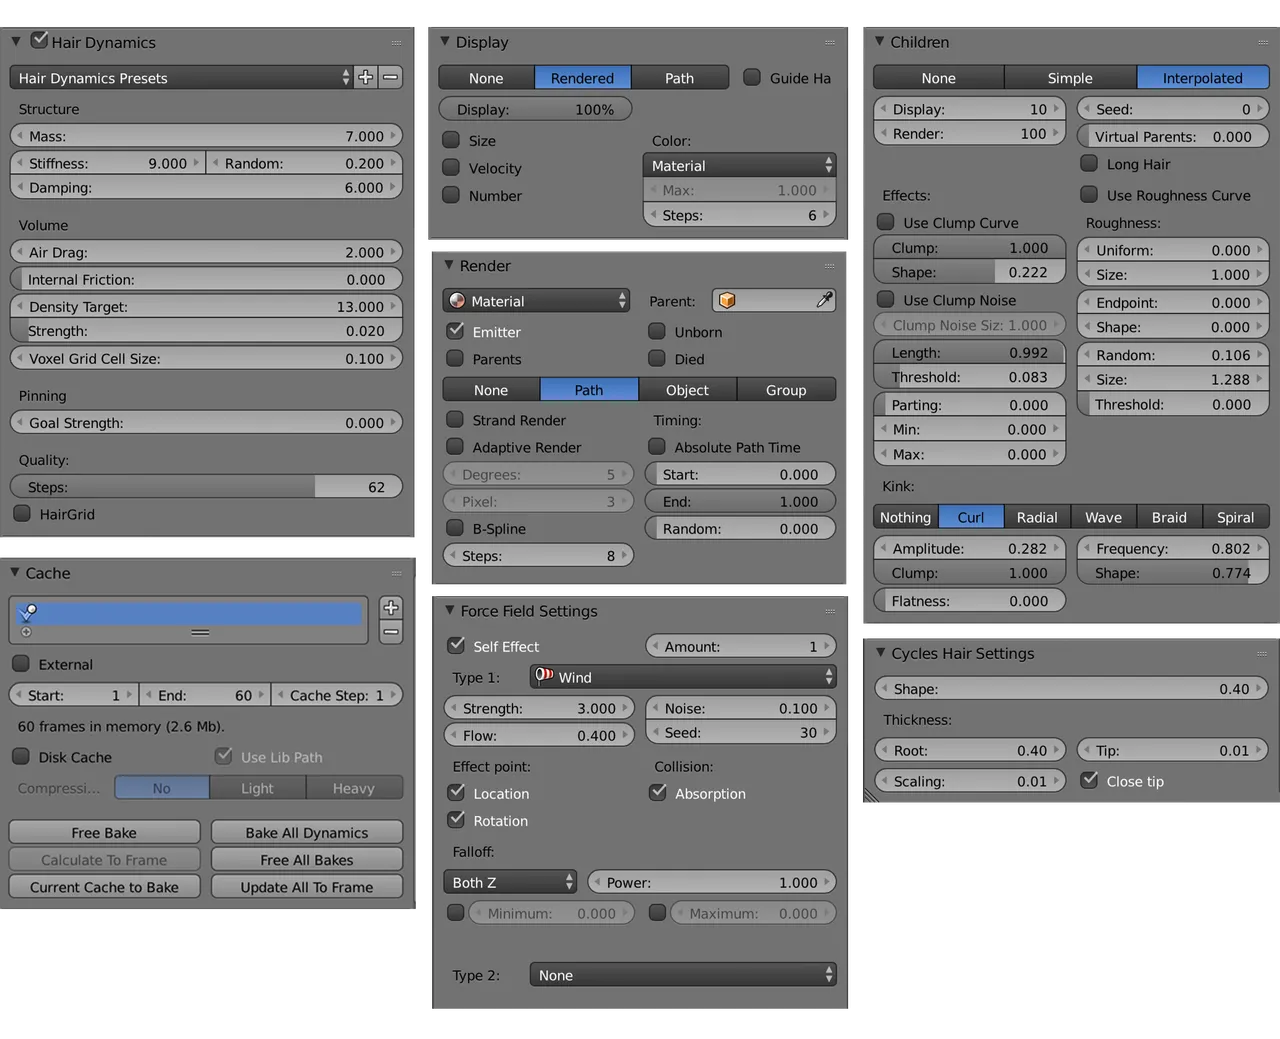Disable Self Effect in Force Field

click(456, 646)
